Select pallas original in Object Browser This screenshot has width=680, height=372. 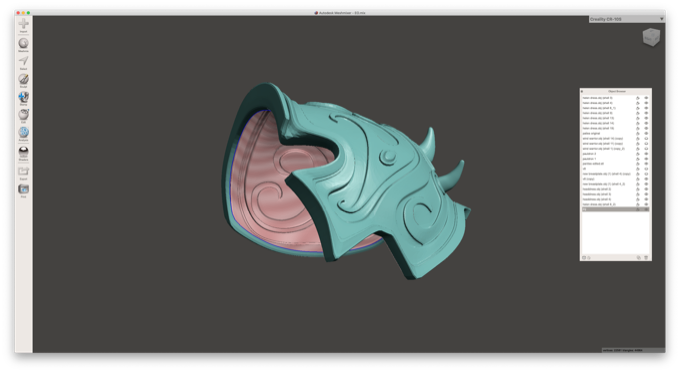pyautogui.click(x=615, y=133)
